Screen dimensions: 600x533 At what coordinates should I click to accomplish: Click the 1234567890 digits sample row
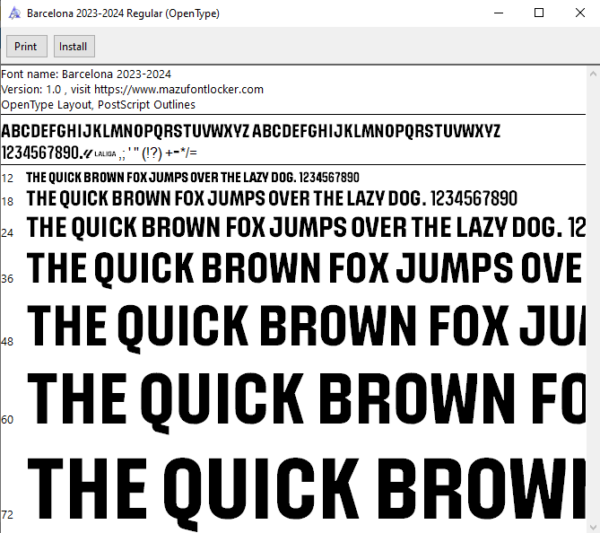coord(99,153)
